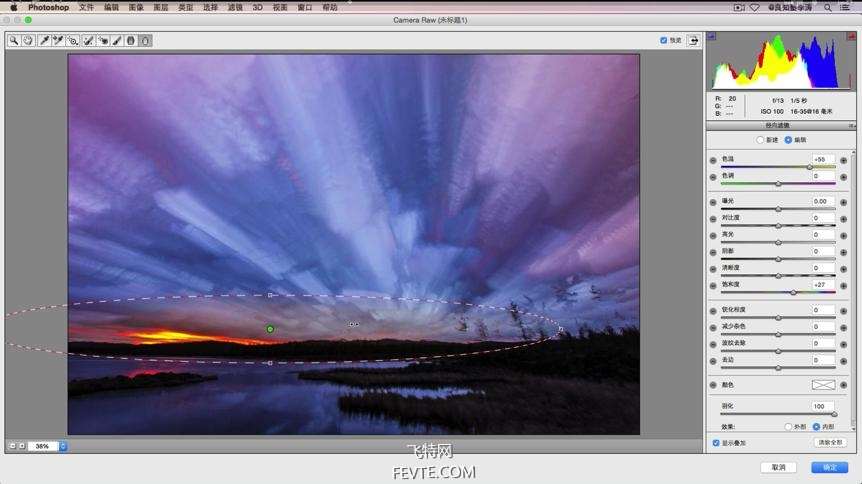Click the 颜色 color swatch box
862x484 pixels.
pos(824,385)
